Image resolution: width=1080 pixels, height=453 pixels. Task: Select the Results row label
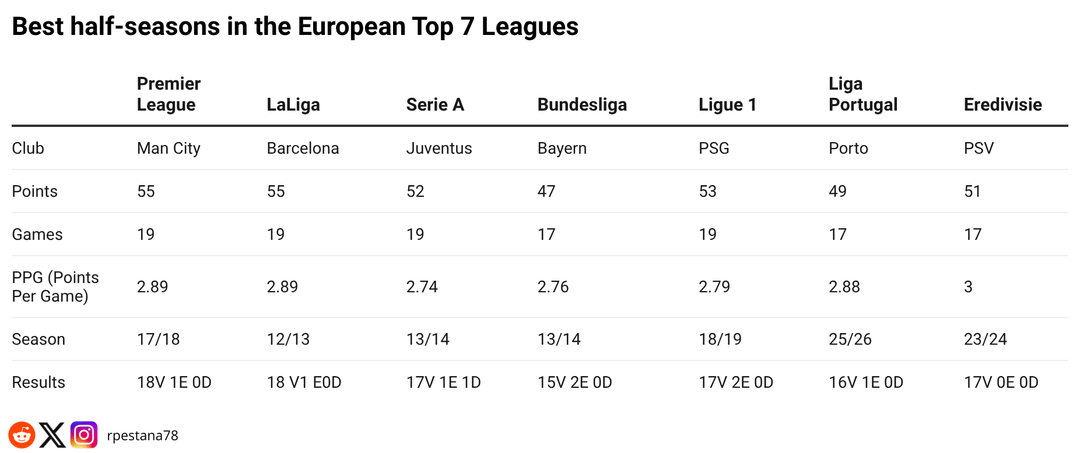tap(38, 382)
